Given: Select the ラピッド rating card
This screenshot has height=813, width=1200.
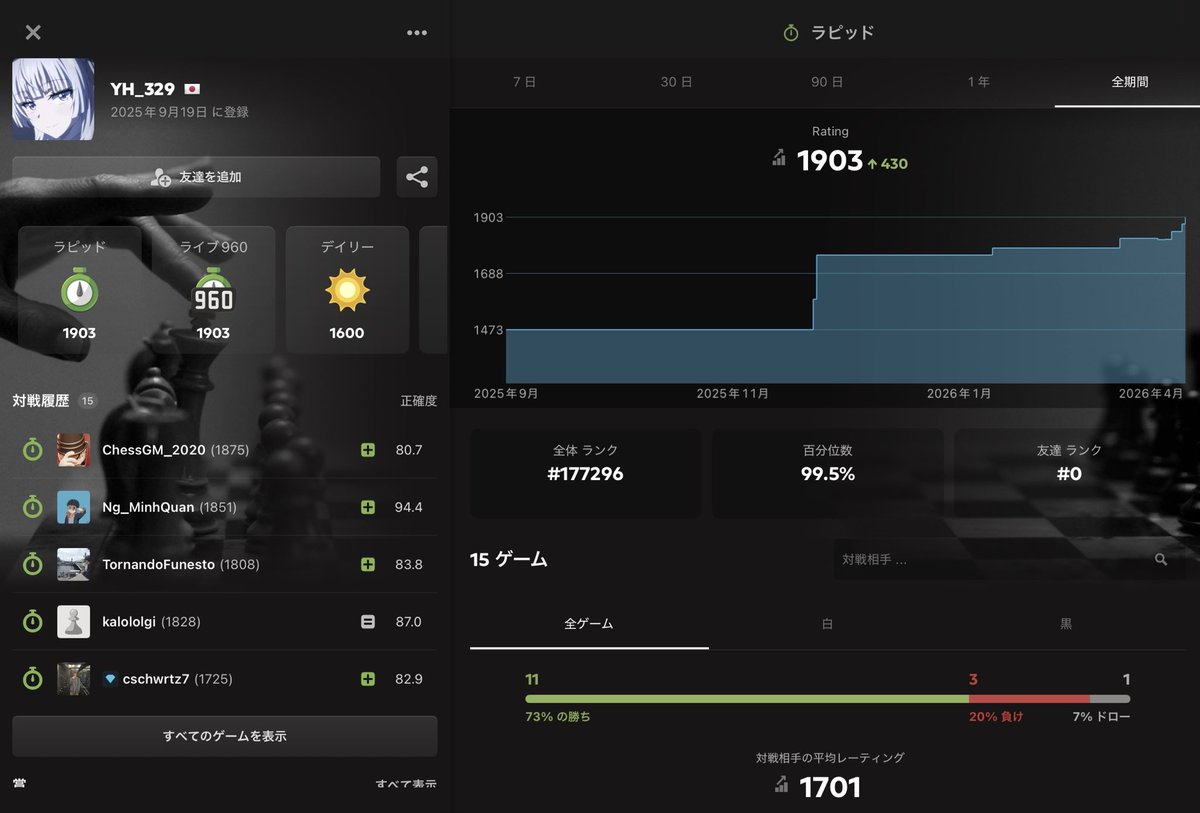Looking at the screenshot, I should [x=79, y=290].
